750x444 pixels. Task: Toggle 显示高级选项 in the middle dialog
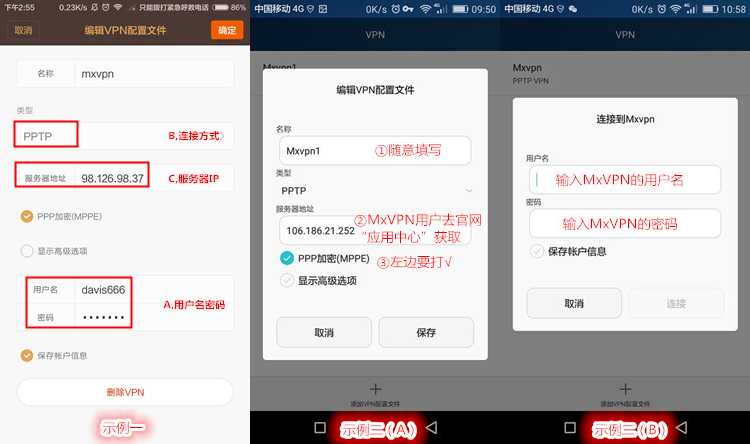(287, 280)
